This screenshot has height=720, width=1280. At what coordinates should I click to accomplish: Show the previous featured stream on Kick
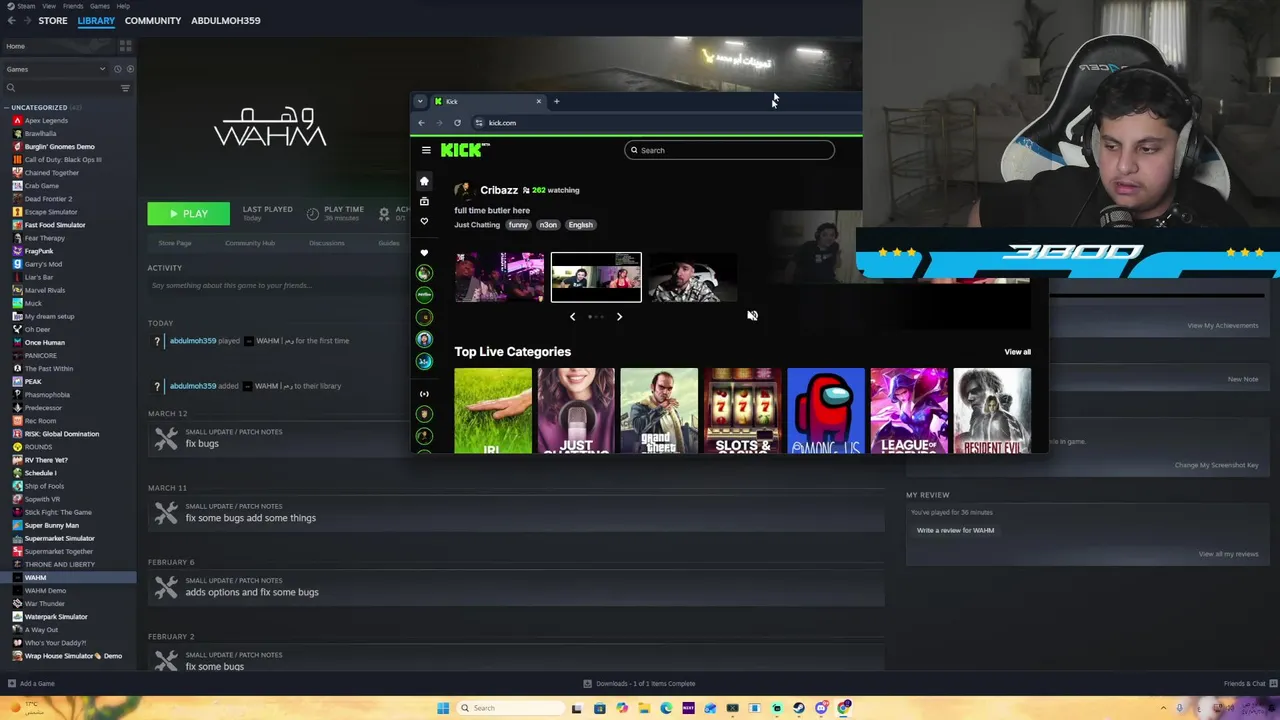(x=572, y=317)
